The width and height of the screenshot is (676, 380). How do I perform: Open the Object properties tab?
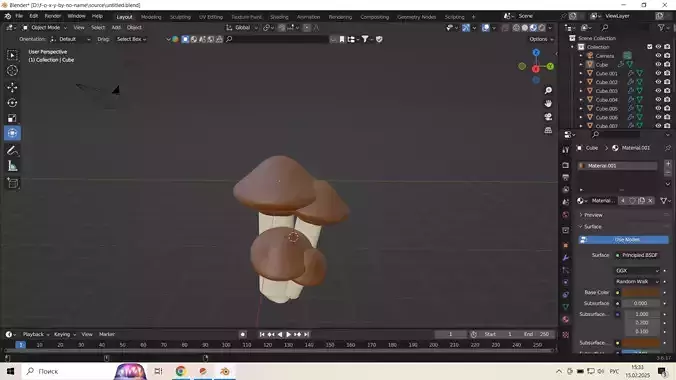tap(566, 245)
